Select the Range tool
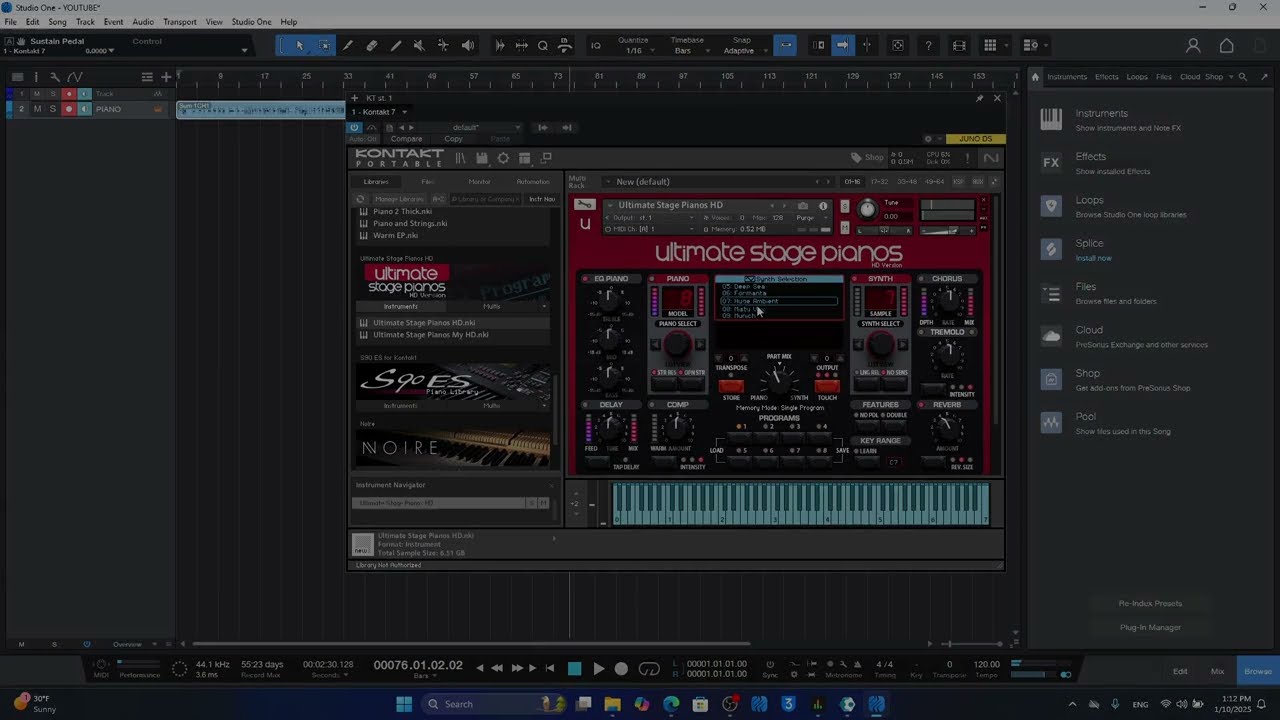 coord(324,46)
